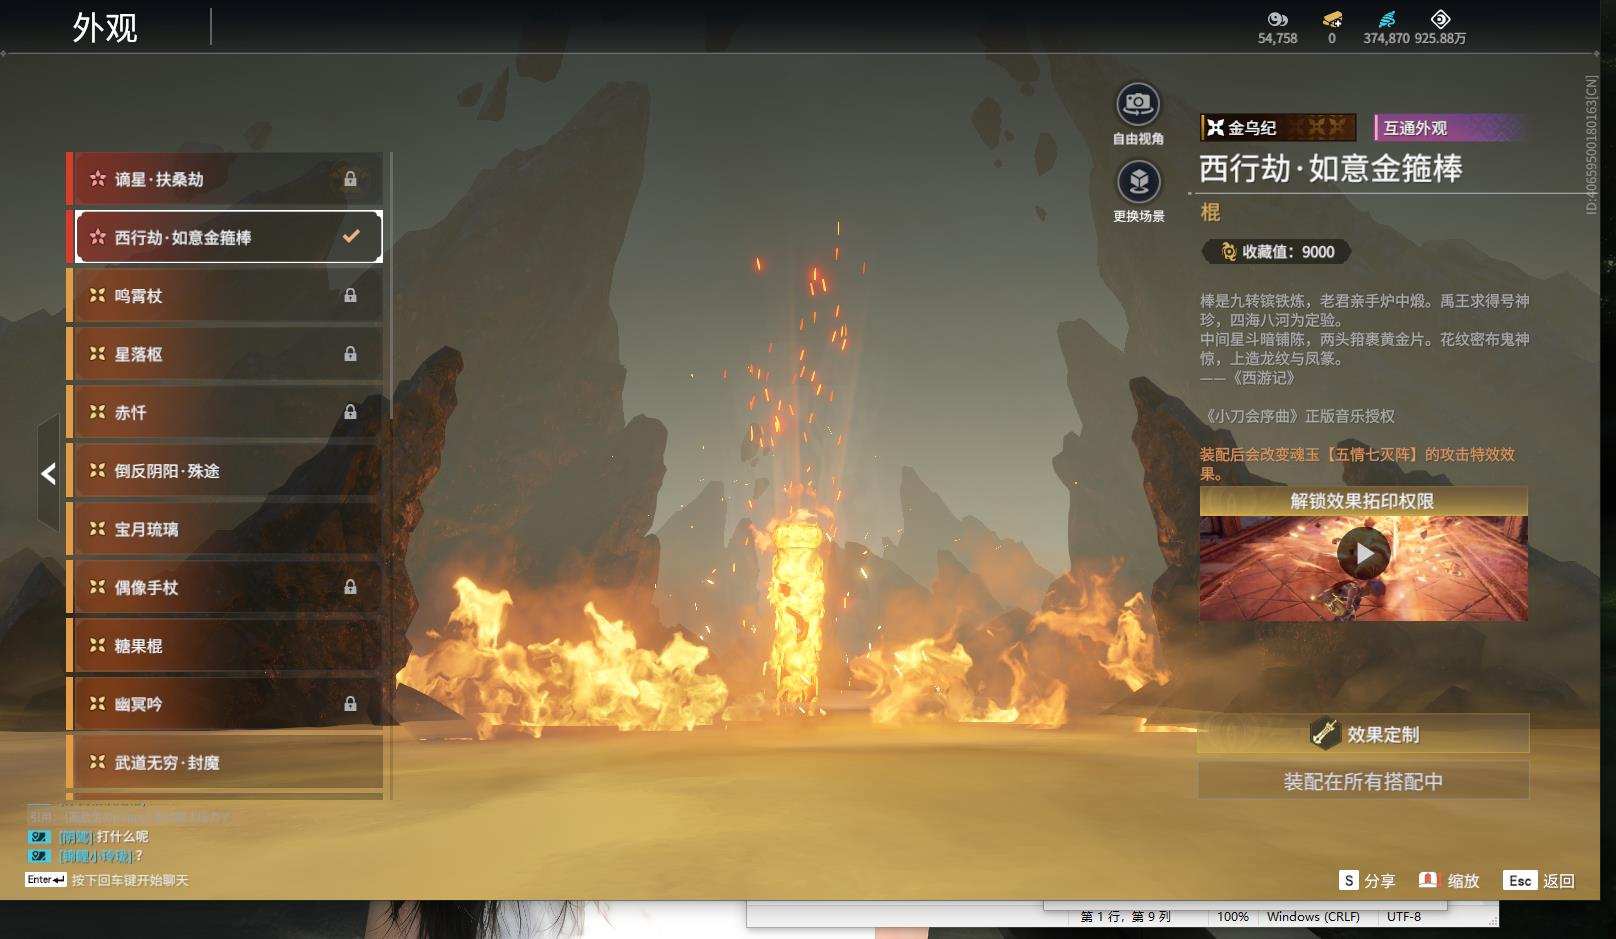Screen dimensions: 1616x939
Task: Click the staff icon on 效果定制
Action: click(x=1325, y=734)
